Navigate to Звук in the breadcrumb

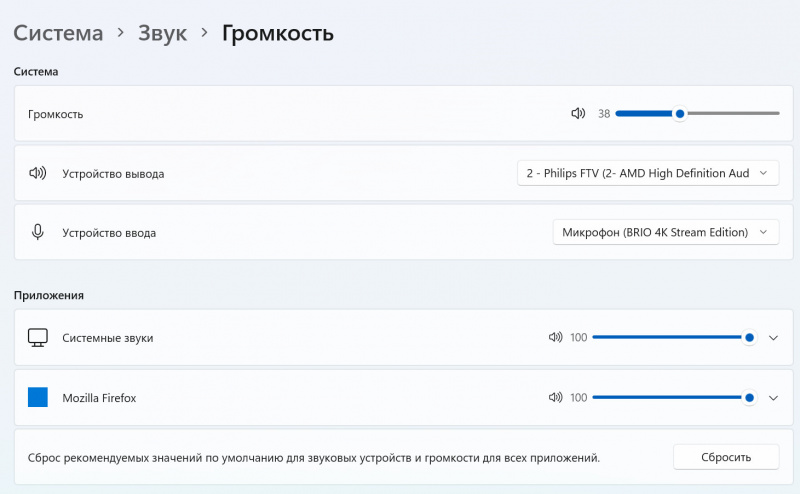point(162,33)
